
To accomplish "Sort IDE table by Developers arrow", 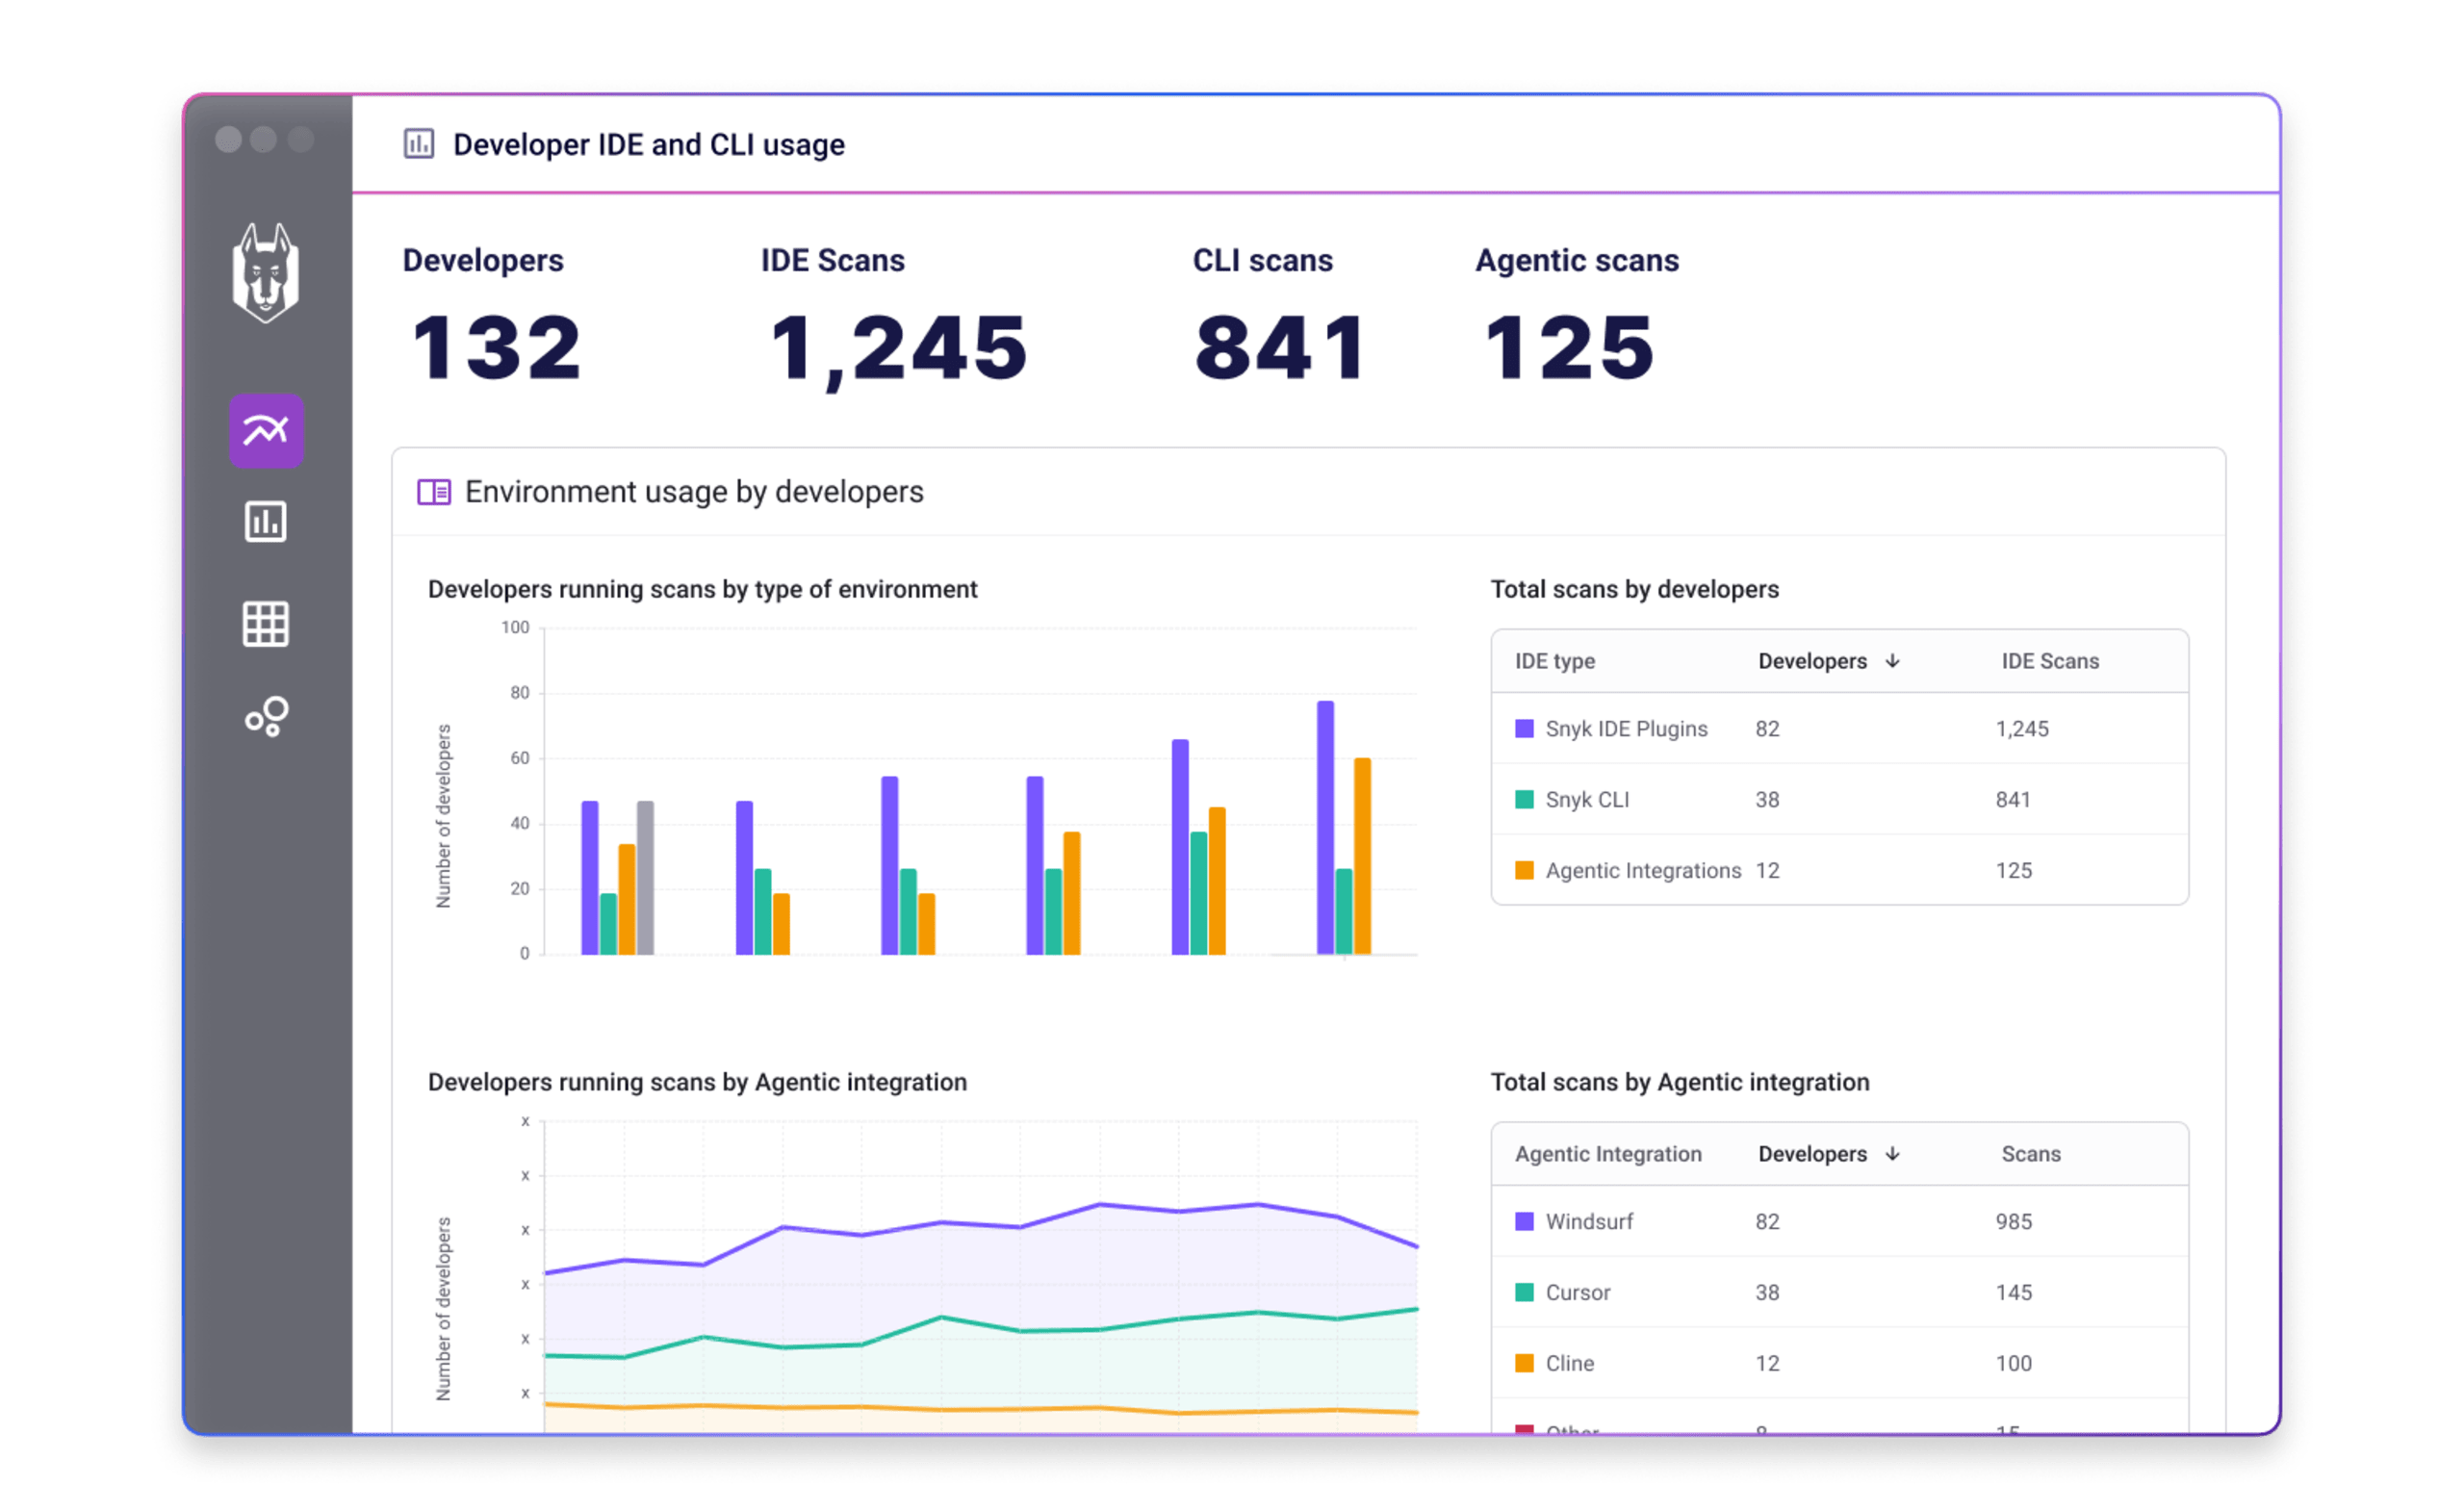I will 1893,661.
